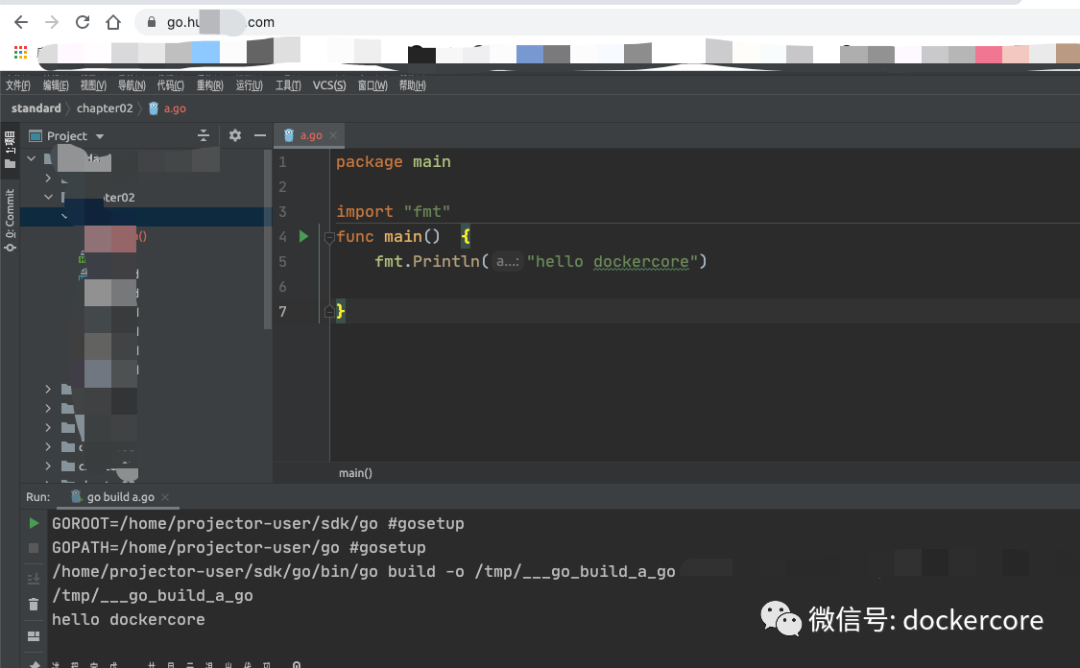
Task: Click the "hello dockercore" string literal
Action: pyautogui.click(x=612, y=262)
